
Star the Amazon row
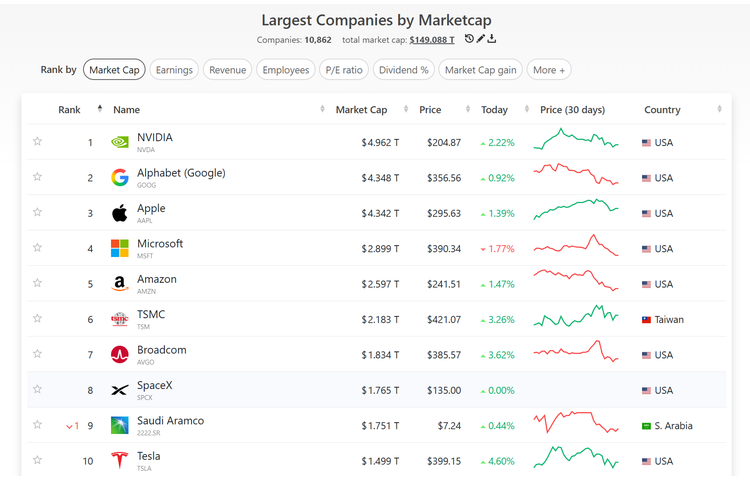[x=37, y=283]
